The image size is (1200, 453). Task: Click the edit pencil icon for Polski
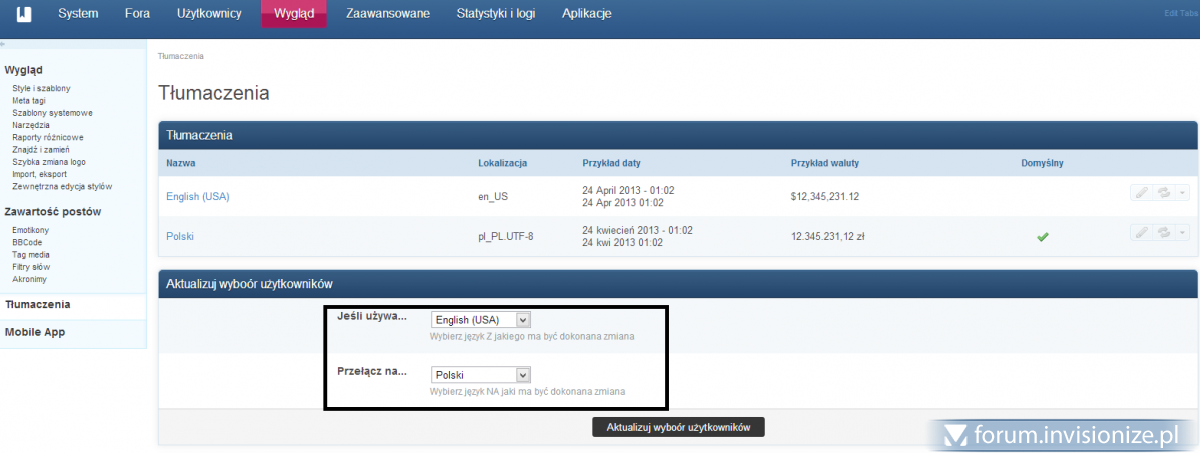(1141, 232)
